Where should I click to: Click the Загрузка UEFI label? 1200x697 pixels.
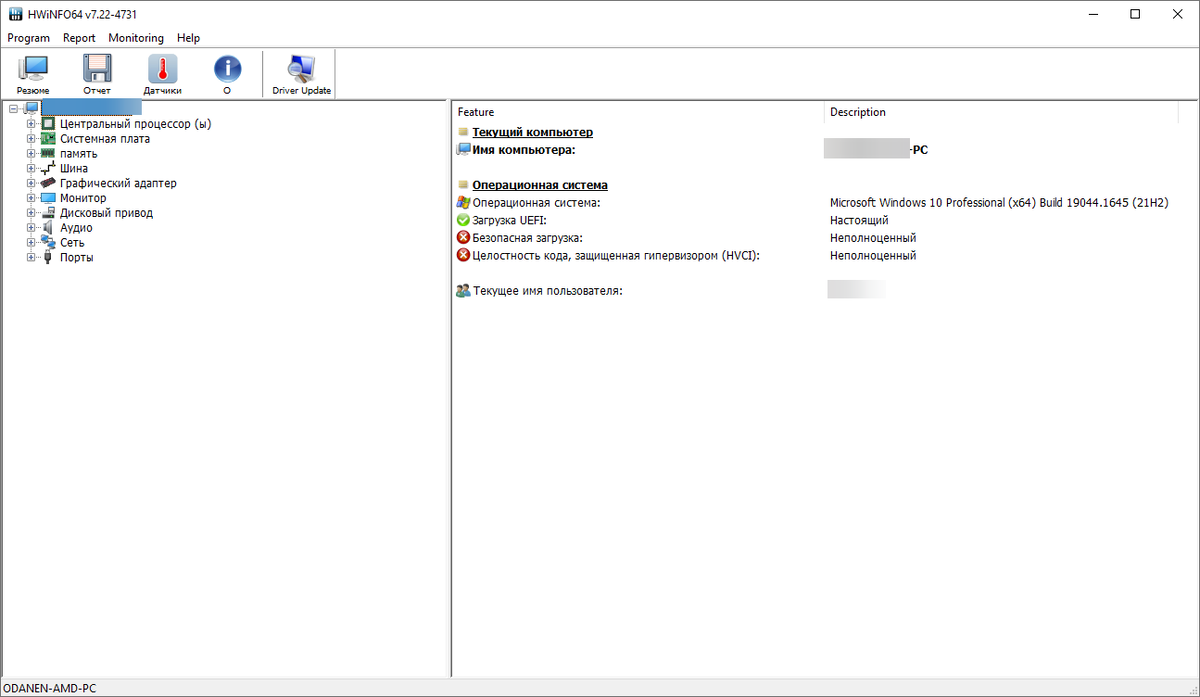coord(510,220)
